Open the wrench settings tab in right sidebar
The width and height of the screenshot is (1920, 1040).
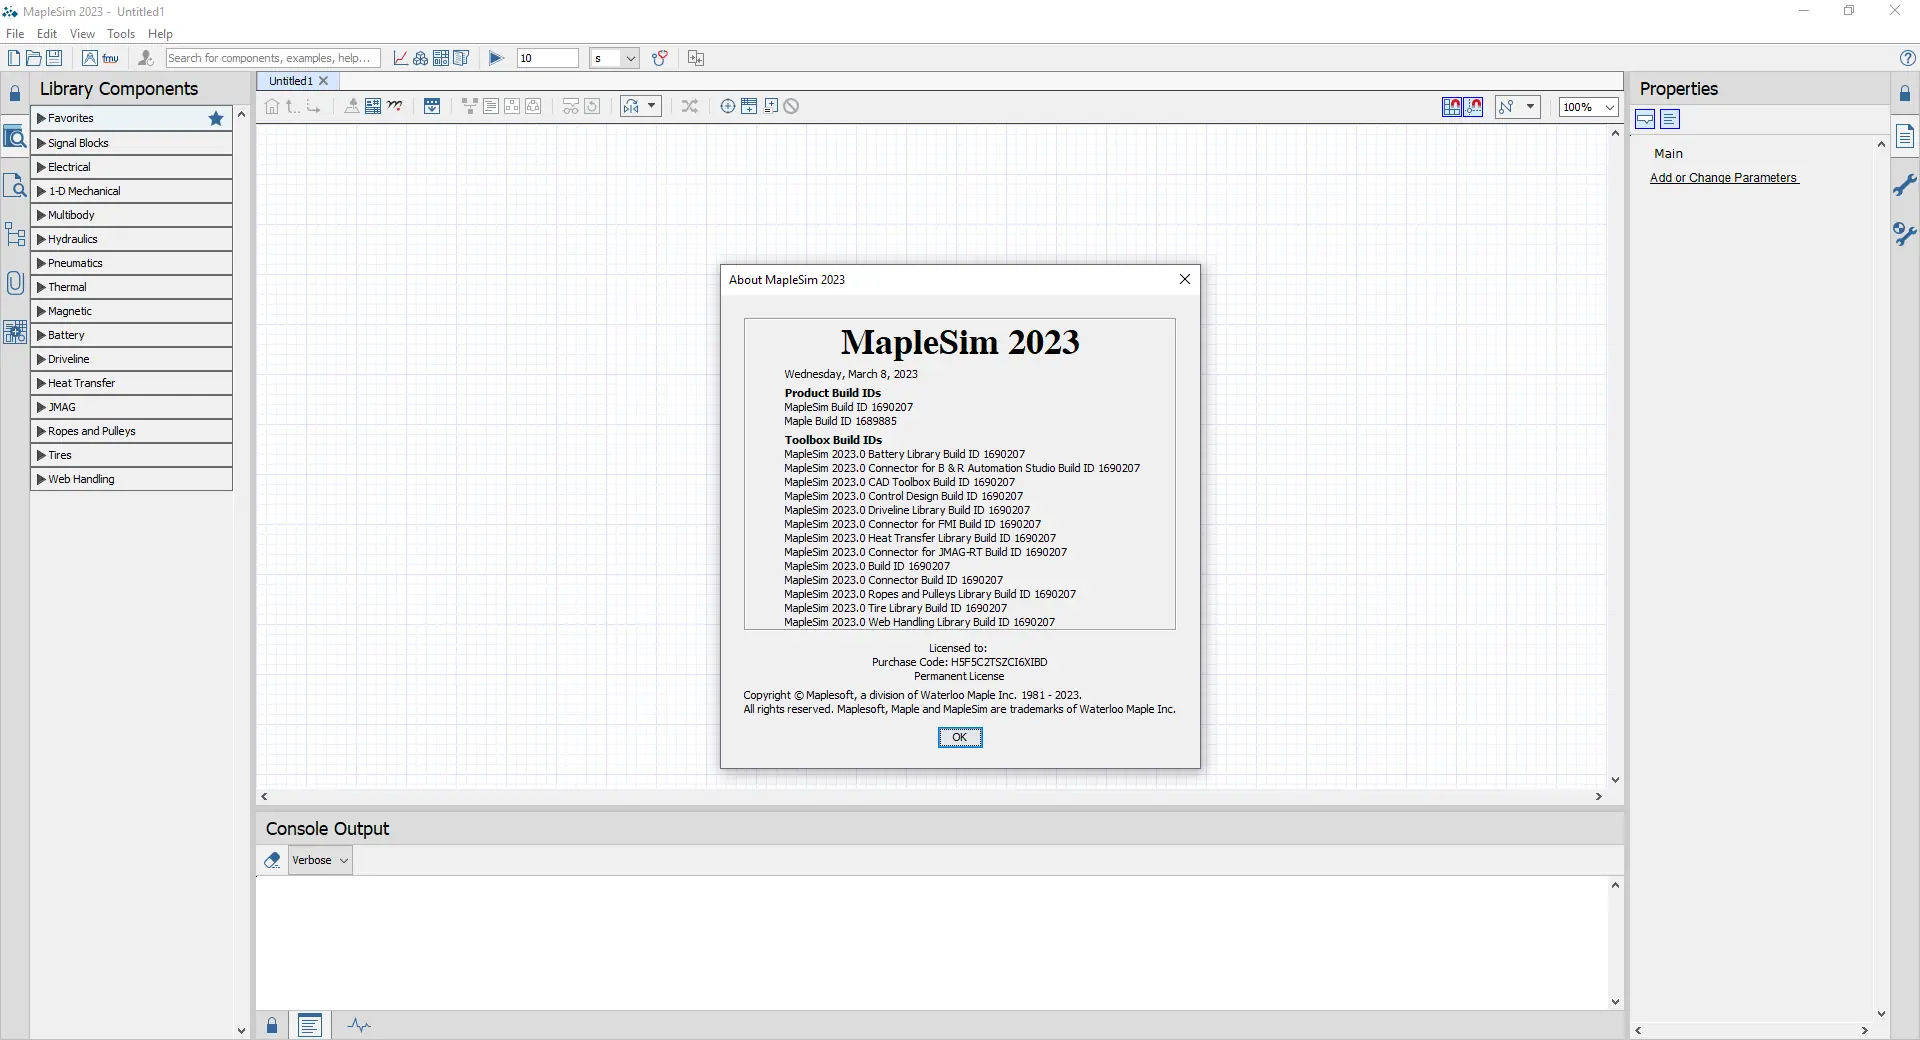click(1905, 185)
